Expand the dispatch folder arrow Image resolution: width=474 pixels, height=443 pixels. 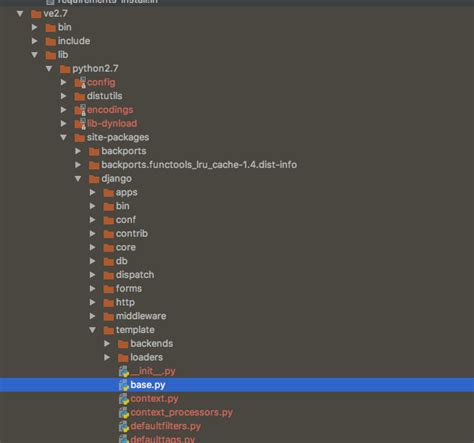pyautogui.click(x=93, y=275)
